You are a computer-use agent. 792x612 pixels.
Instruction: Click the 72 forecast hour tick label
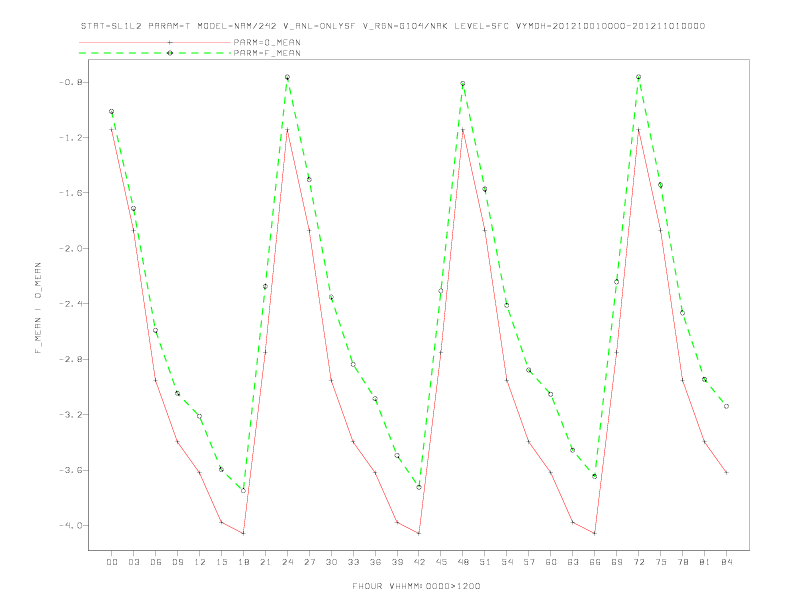638,562
